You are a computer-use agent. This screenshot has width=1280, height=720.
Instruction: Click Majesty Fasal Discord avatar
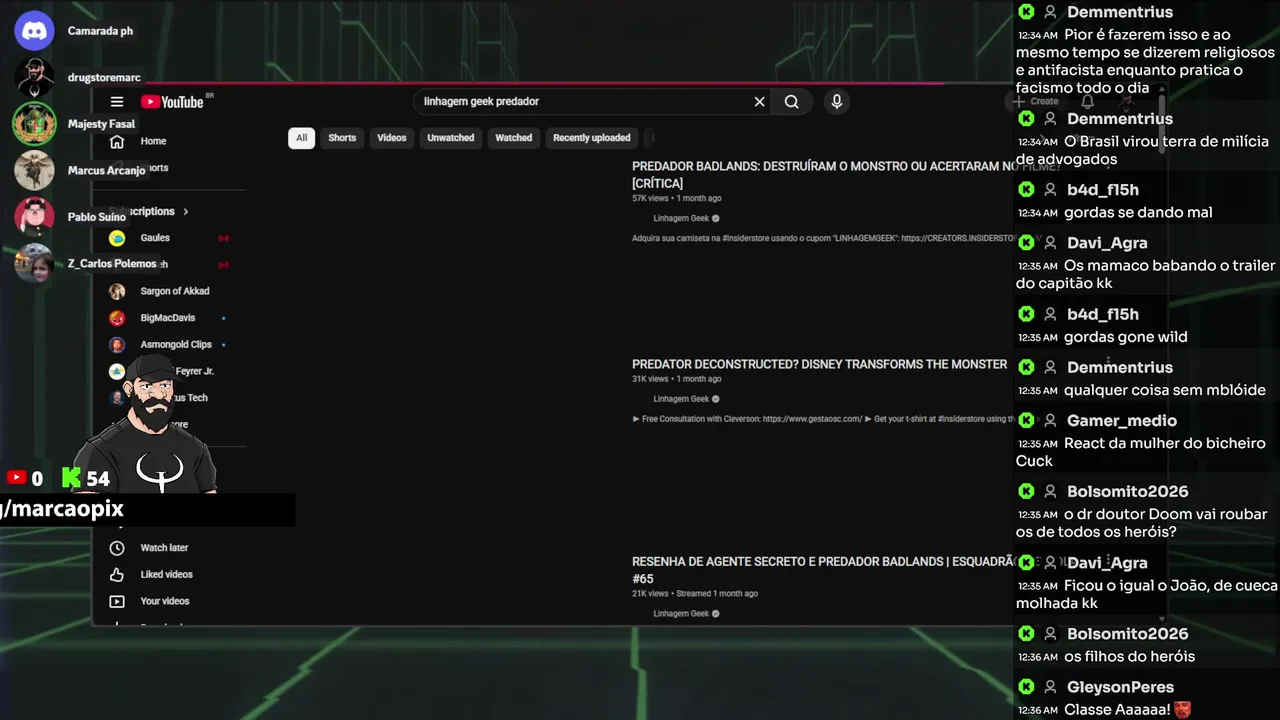[34, 124]
